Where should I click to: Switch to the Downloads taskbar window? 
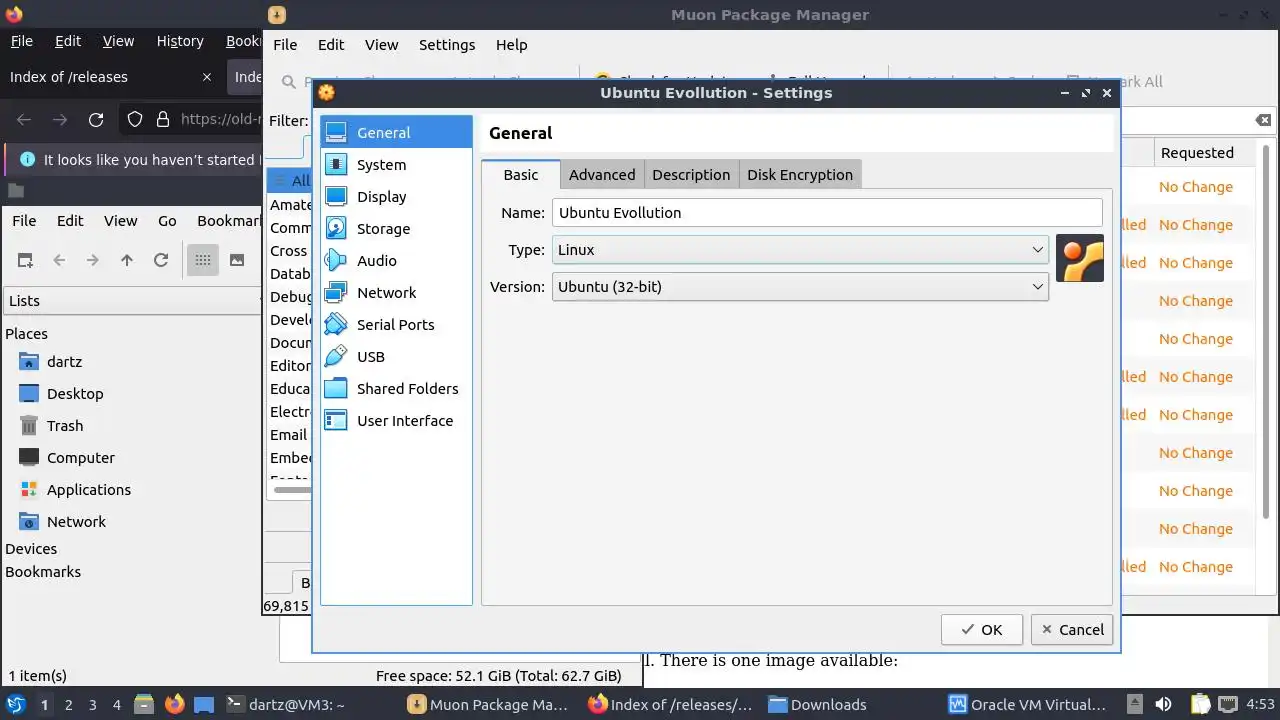point(818,704)
